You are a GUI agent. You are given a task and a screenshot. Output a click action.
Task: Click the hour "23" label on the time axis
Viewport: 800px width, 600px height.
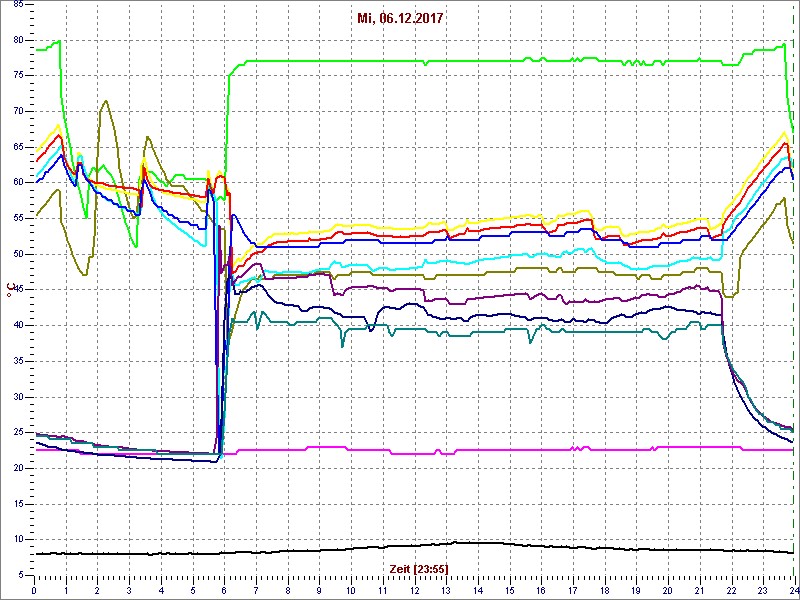click(763, 589)
